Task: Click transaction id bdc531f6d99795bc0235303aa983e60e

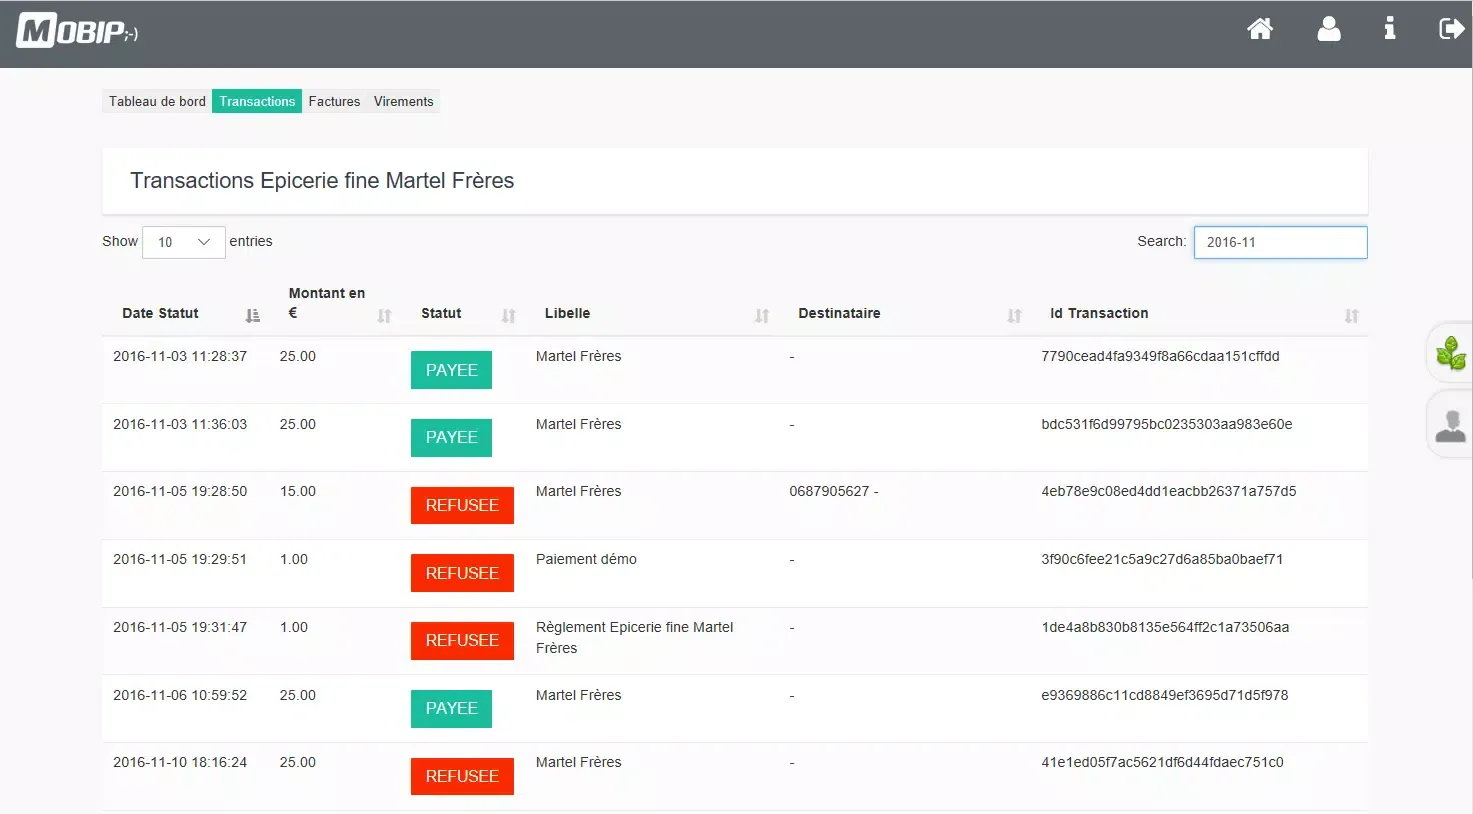Action: point(1167,424)
